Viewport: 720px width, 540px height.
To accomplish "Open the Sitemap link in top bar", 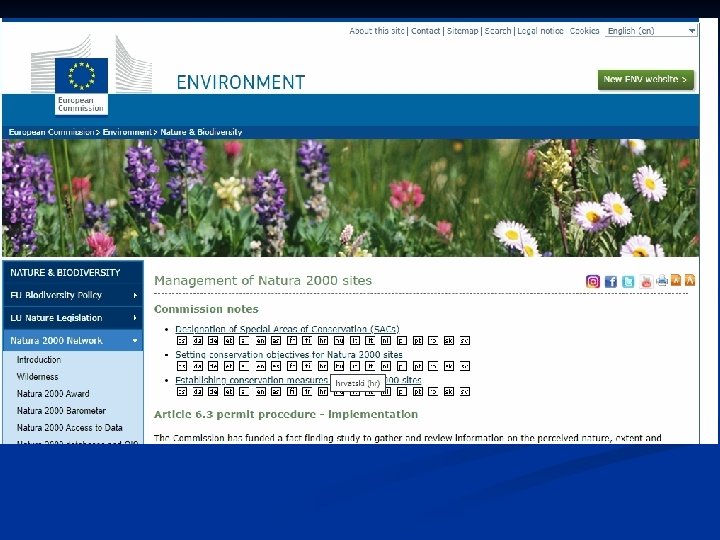I will coord(462,31).
